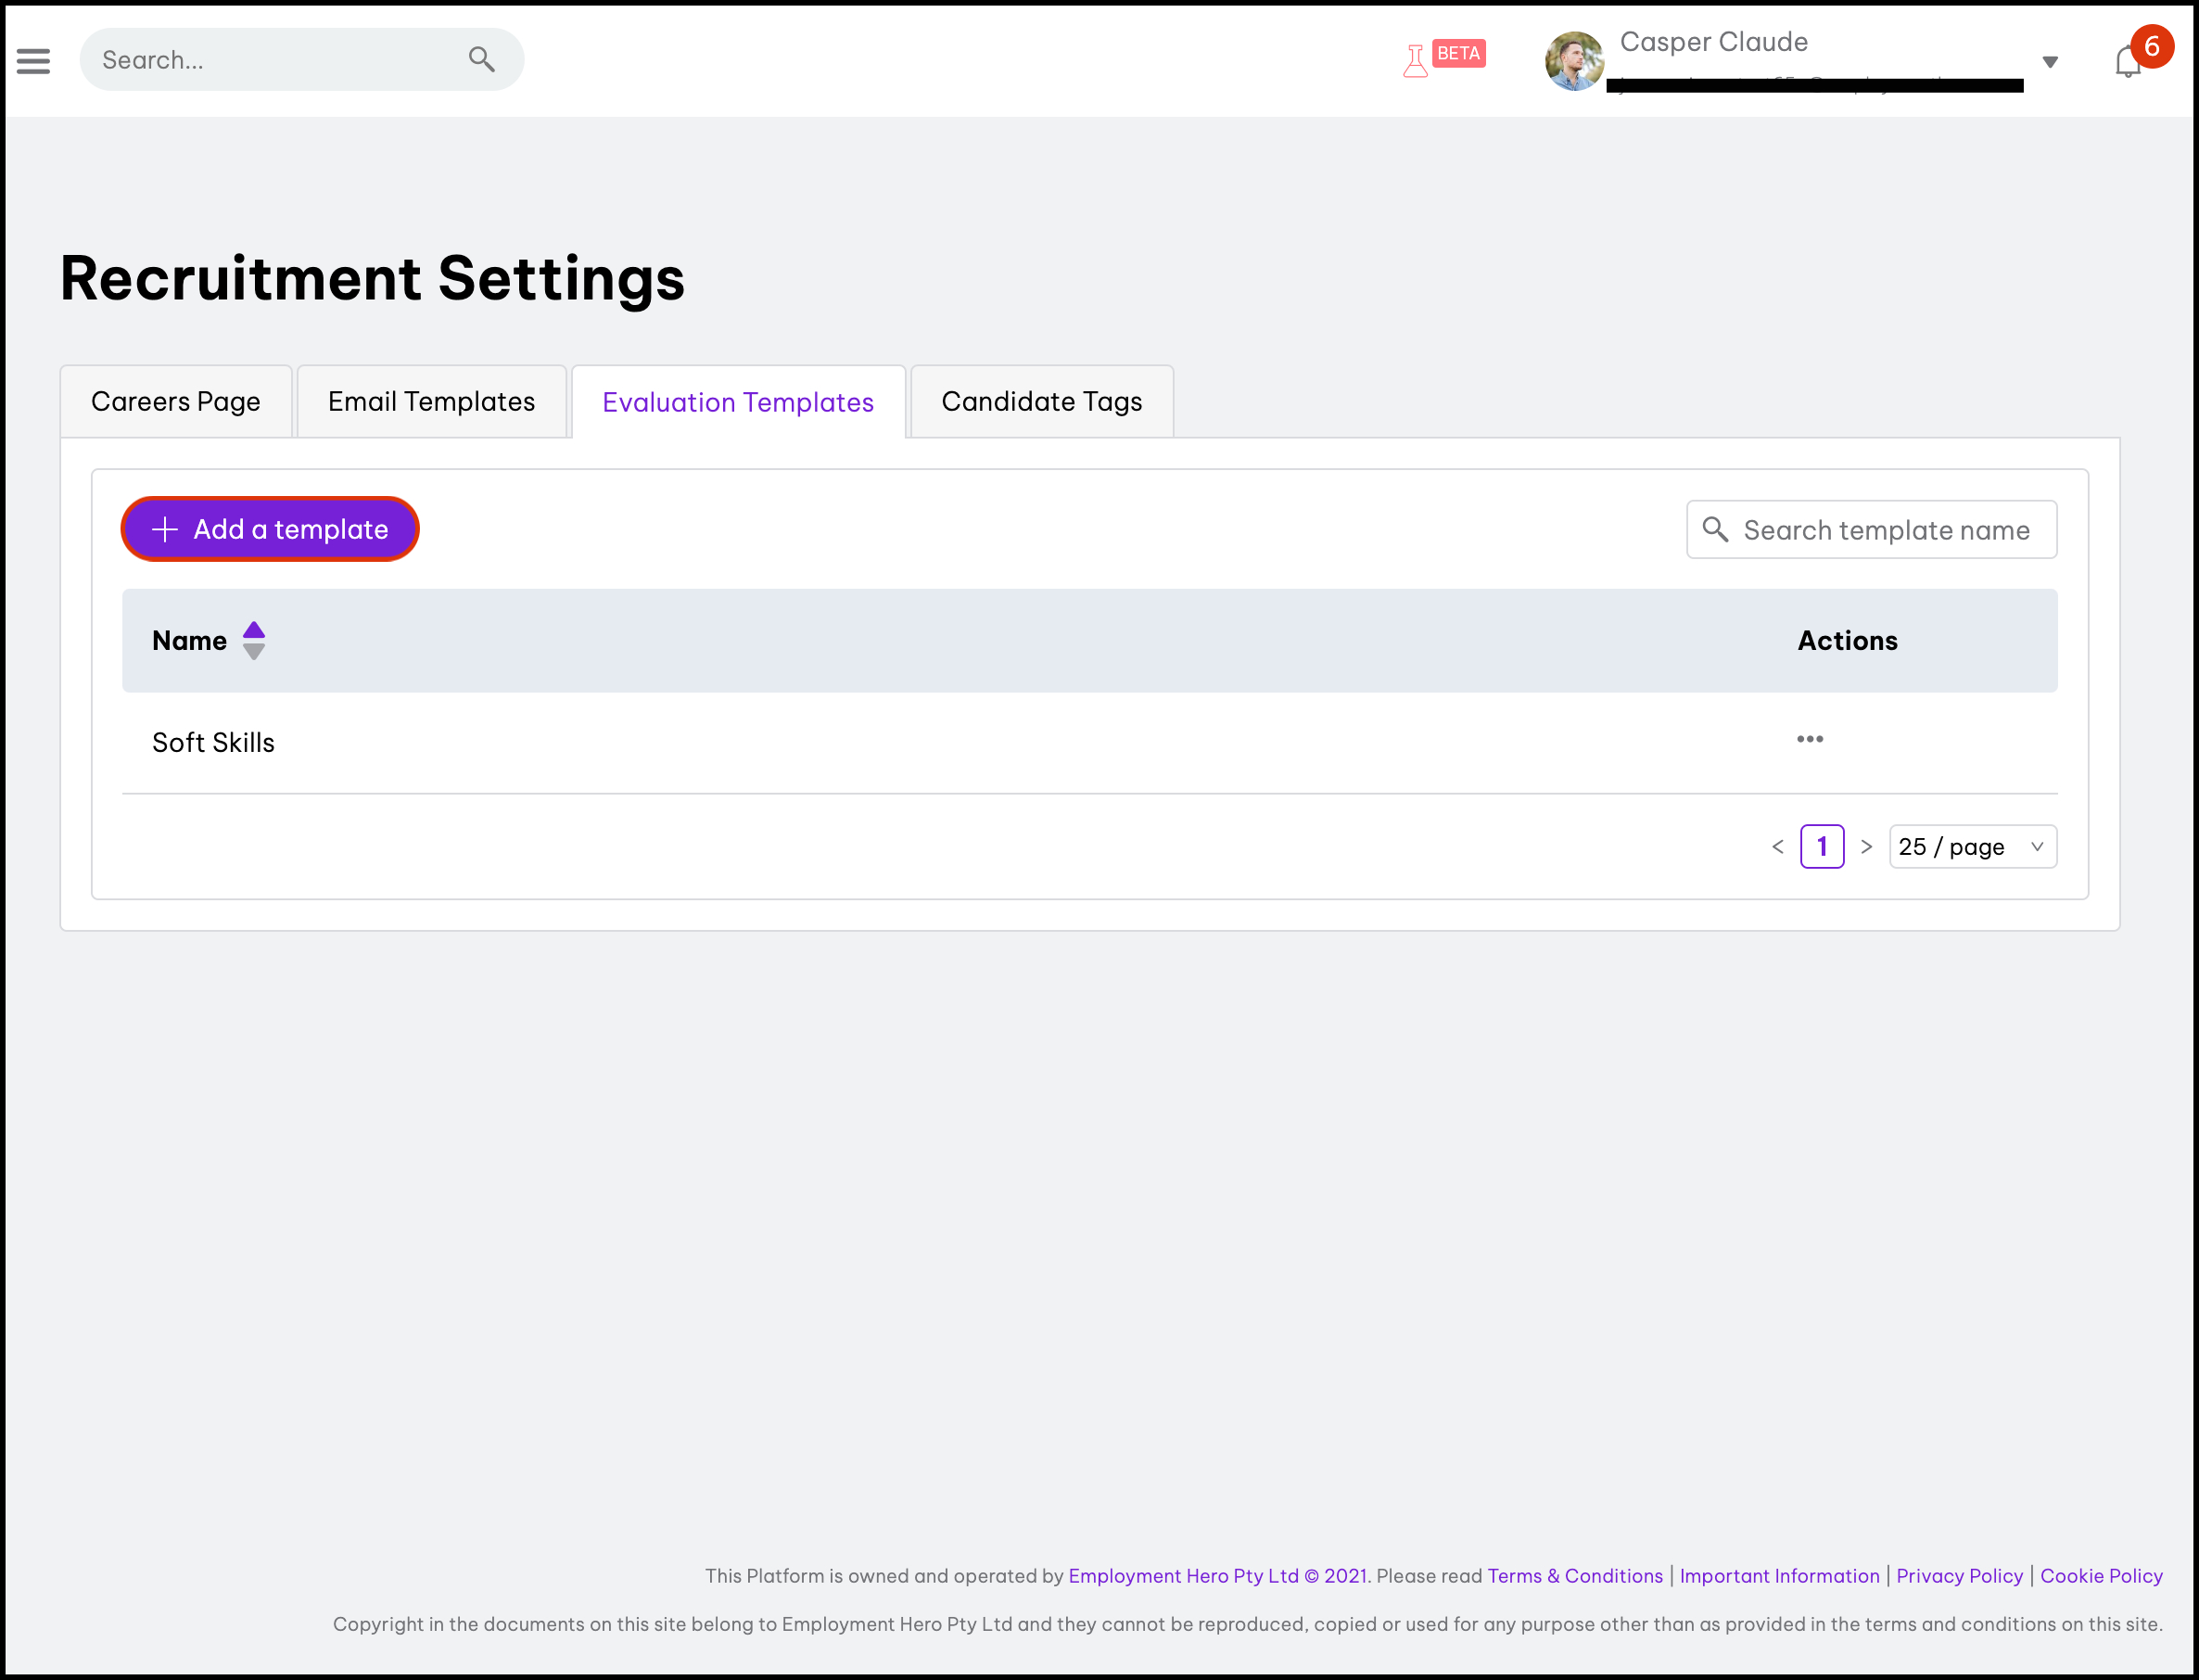Screen dimensions: 2199x1680
Task: Expand the user account dropdown arrow
Action: [x=2049, y=62]
